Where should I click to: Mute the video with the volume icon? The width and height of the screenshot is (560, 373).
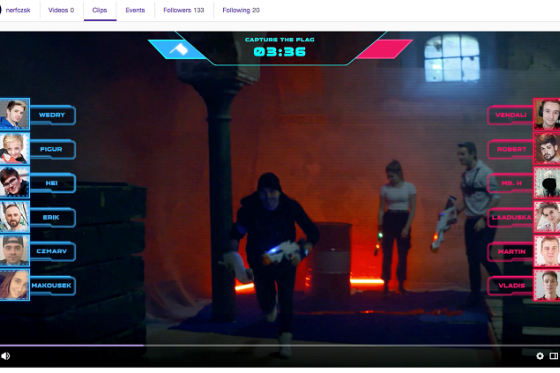tap(5, 356)
